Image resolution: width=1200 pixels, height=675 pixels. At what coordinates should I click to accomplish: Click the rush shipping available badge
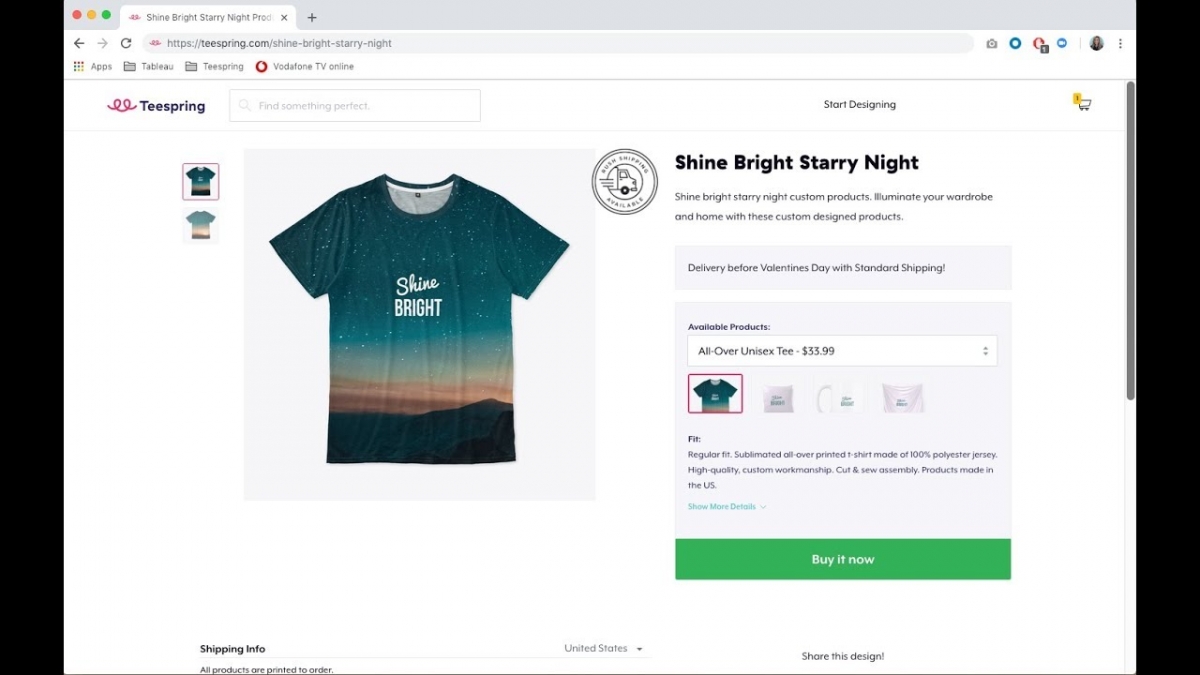pos(625,182)
